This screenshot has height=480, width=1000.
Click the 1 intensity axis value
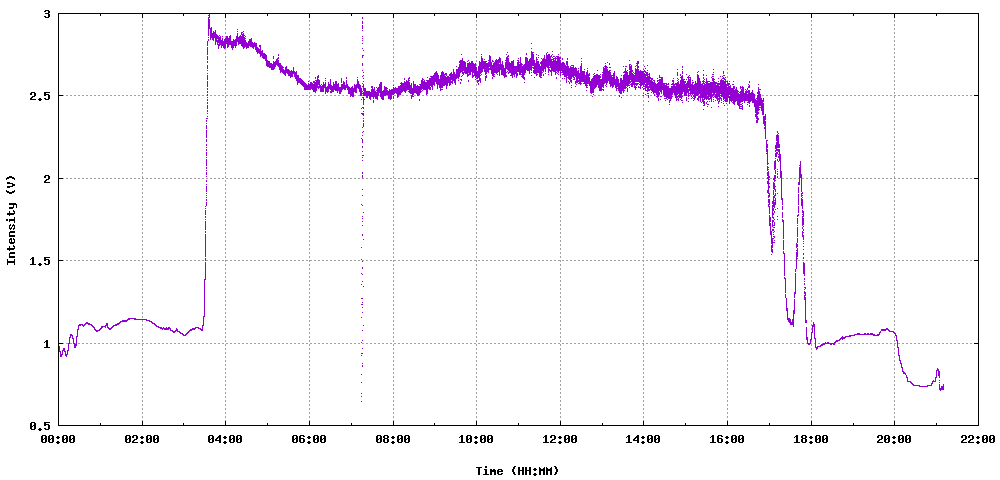pyautogui.click(x=48, y=344)
